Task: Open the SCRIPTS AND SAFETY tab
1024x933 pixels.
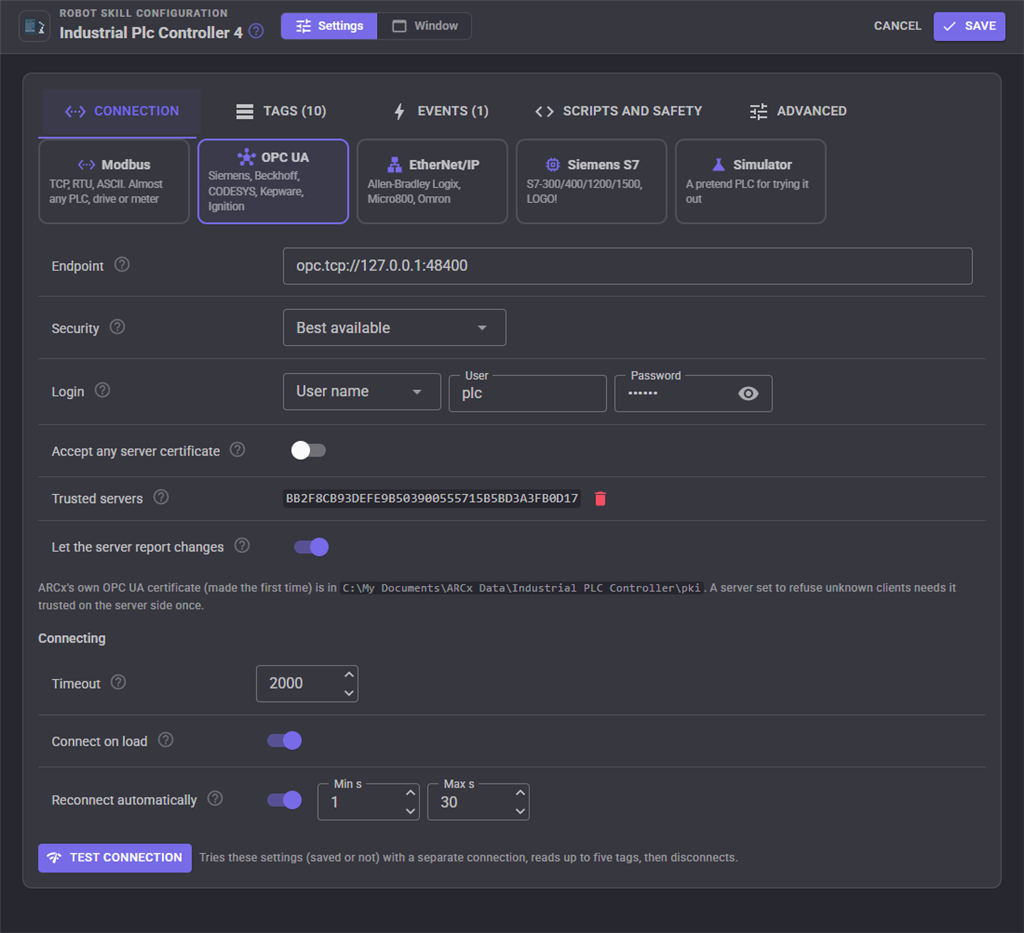Action: (x=618, y=111)
